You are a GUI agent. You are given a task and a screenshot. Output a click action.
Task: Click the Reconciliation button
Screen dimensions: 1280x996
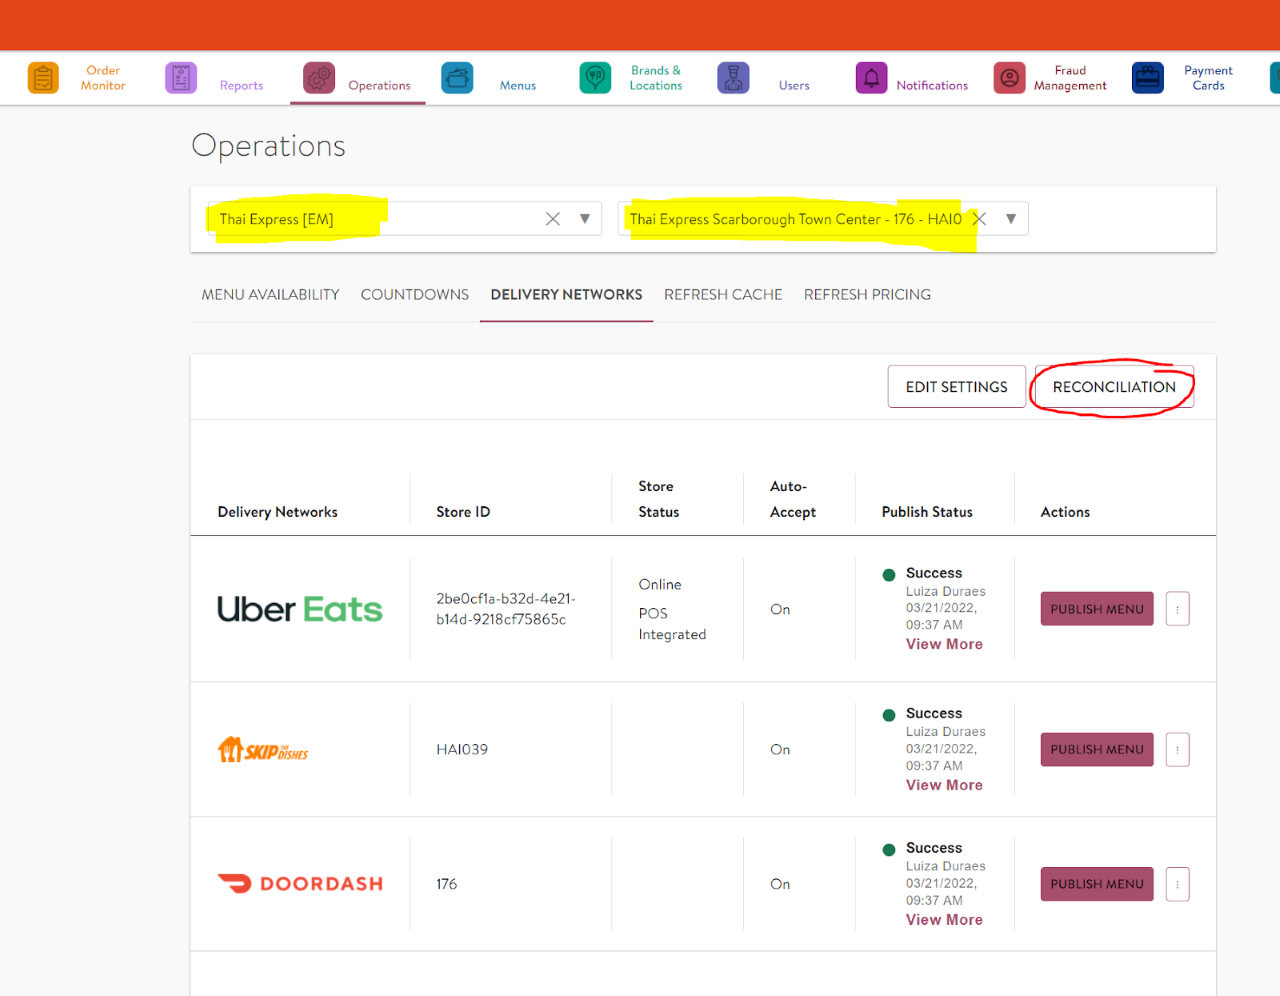[1114, 387]
